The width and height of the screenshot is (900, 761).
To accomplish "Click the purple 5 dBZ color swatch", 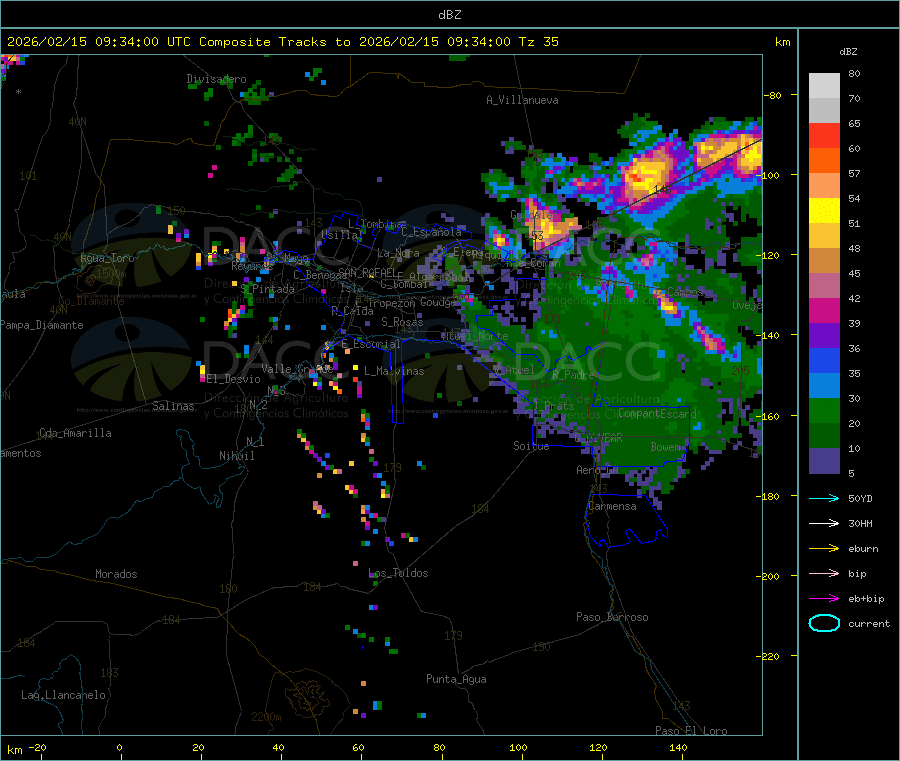I will coord(824,460).
